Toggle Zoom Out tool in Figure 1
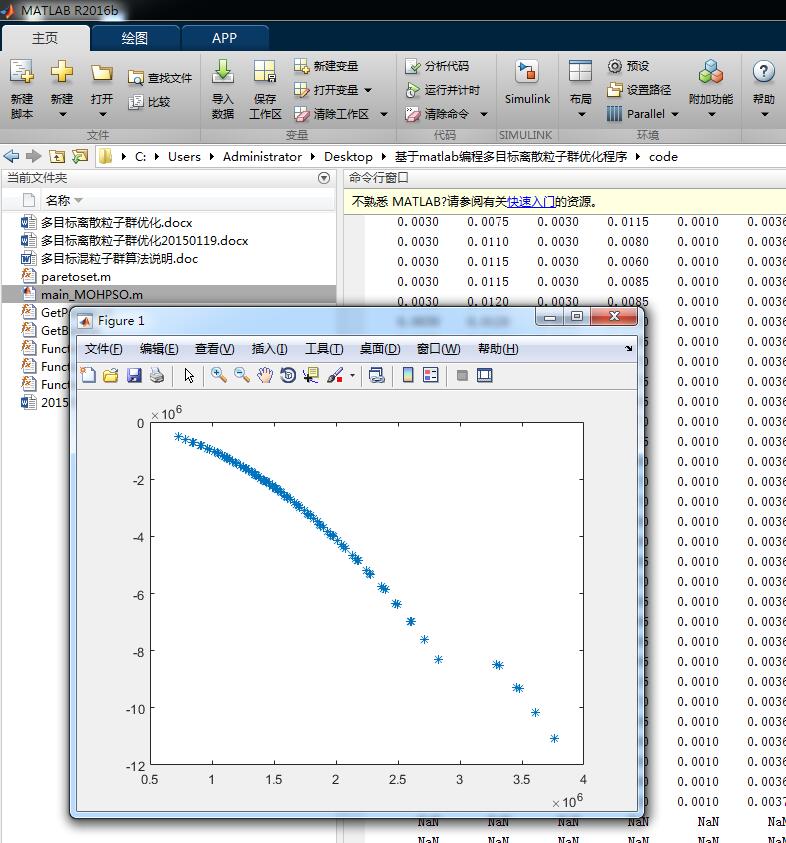This screenshot has width=786, height=843. click(x=241, y=375)
